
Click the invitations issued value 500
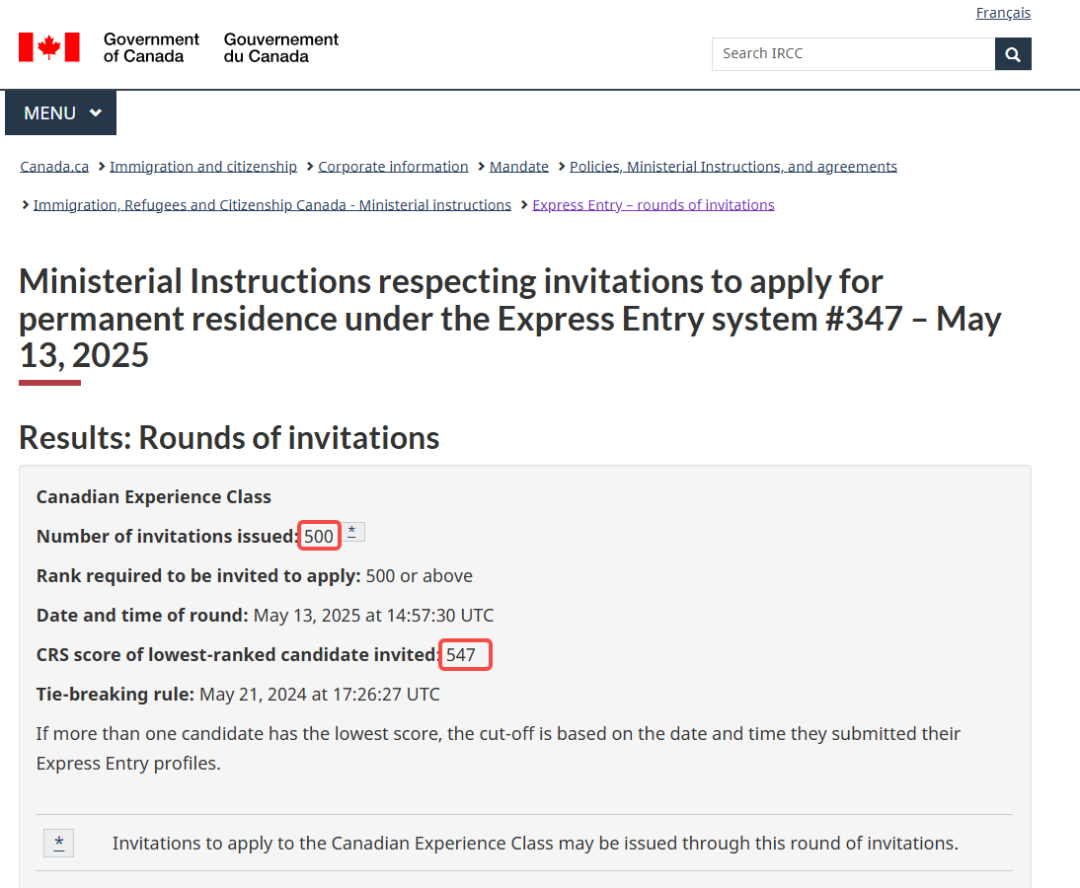click(319, 536)
